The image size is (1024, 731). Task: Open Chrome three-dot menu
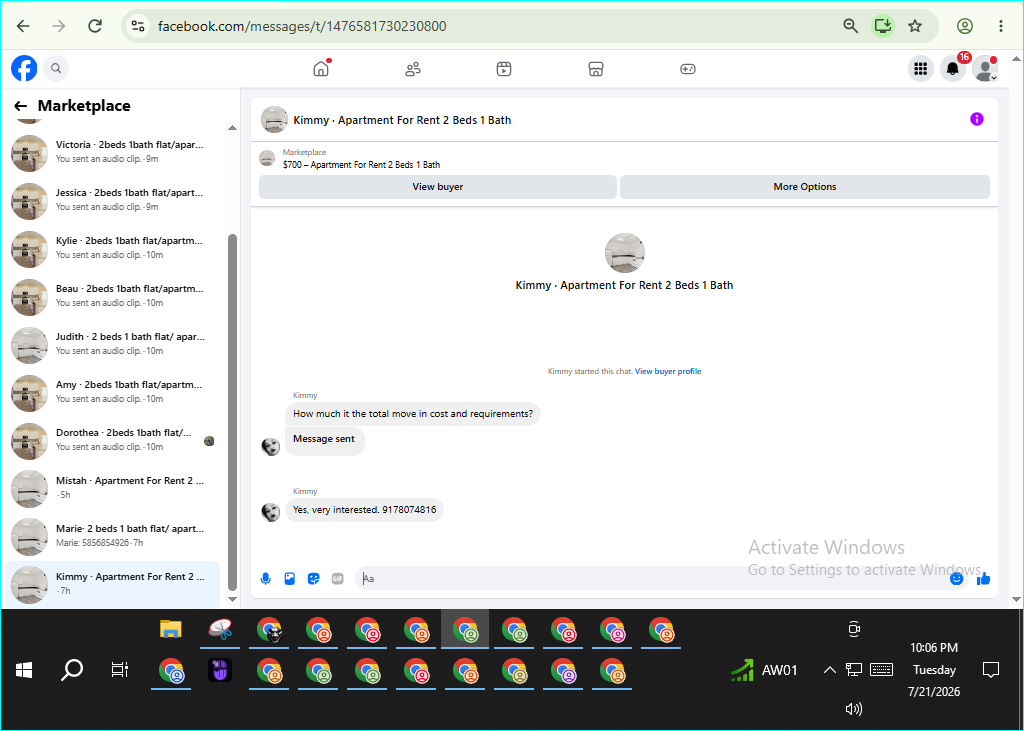pyautogui.click(x=1000, y=26)
